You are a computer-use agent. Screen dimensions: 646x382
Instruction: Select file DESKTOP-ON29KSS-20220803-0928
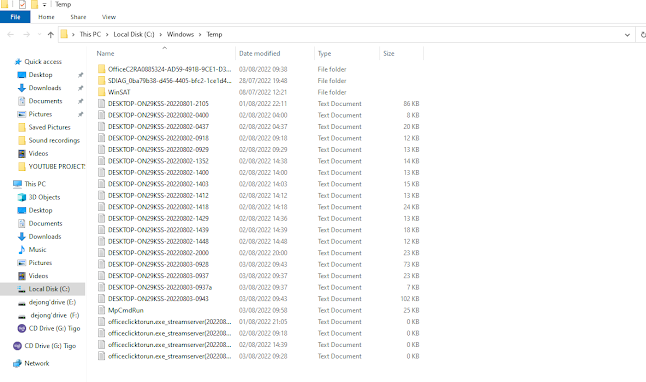click(x=158, y=264)
